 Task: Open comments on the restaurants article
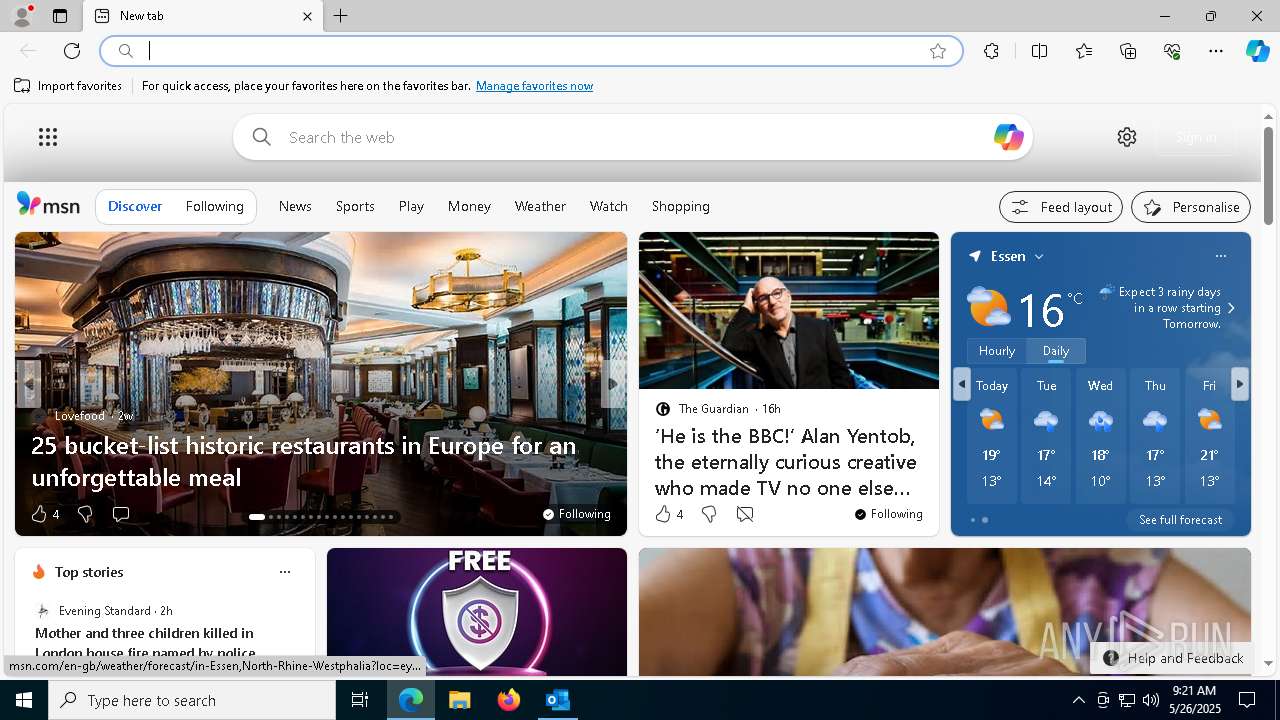coord(121,514)
